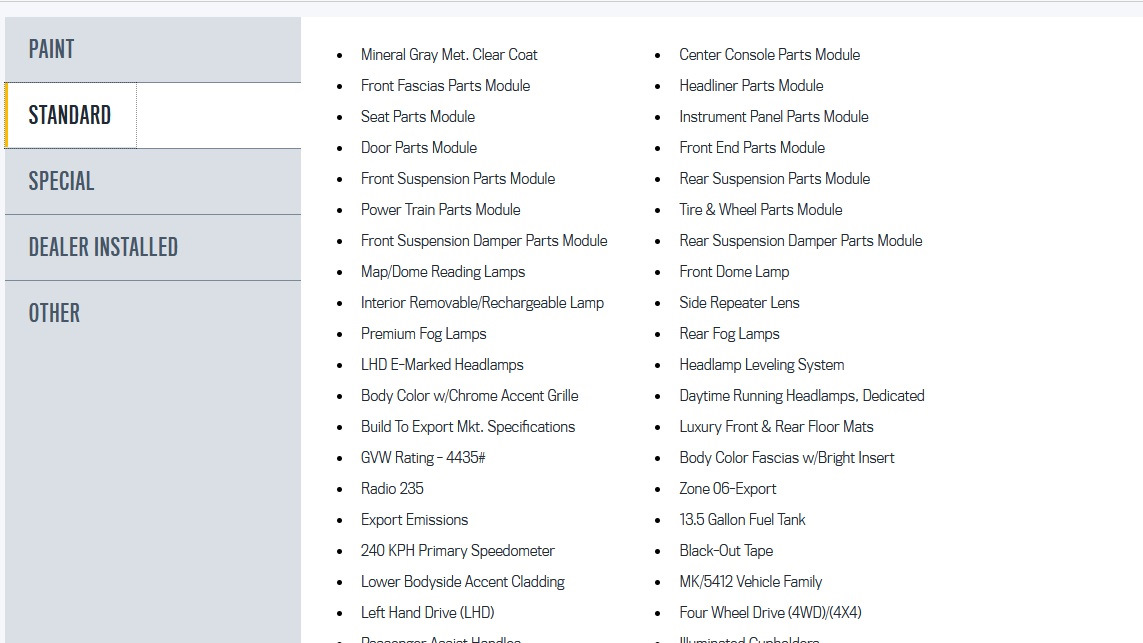This screenshot has height=643, width=1143.
Task: Click 'Door Parts Module' entry
Action: (x=418, y=148)
